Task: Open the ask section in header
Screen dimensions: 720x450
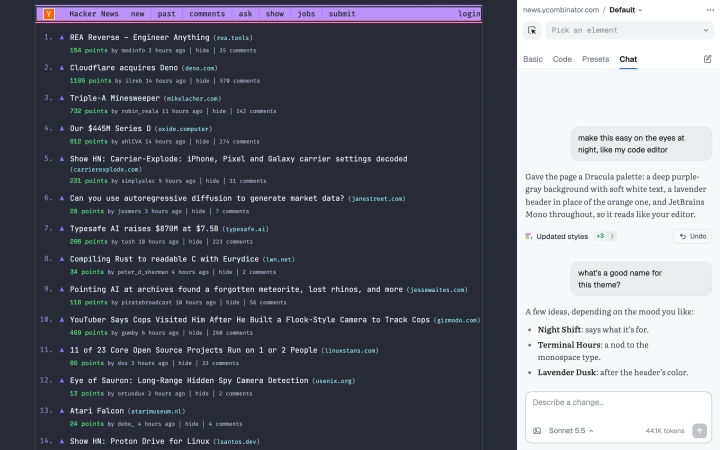Action: [x=245, y=14]
